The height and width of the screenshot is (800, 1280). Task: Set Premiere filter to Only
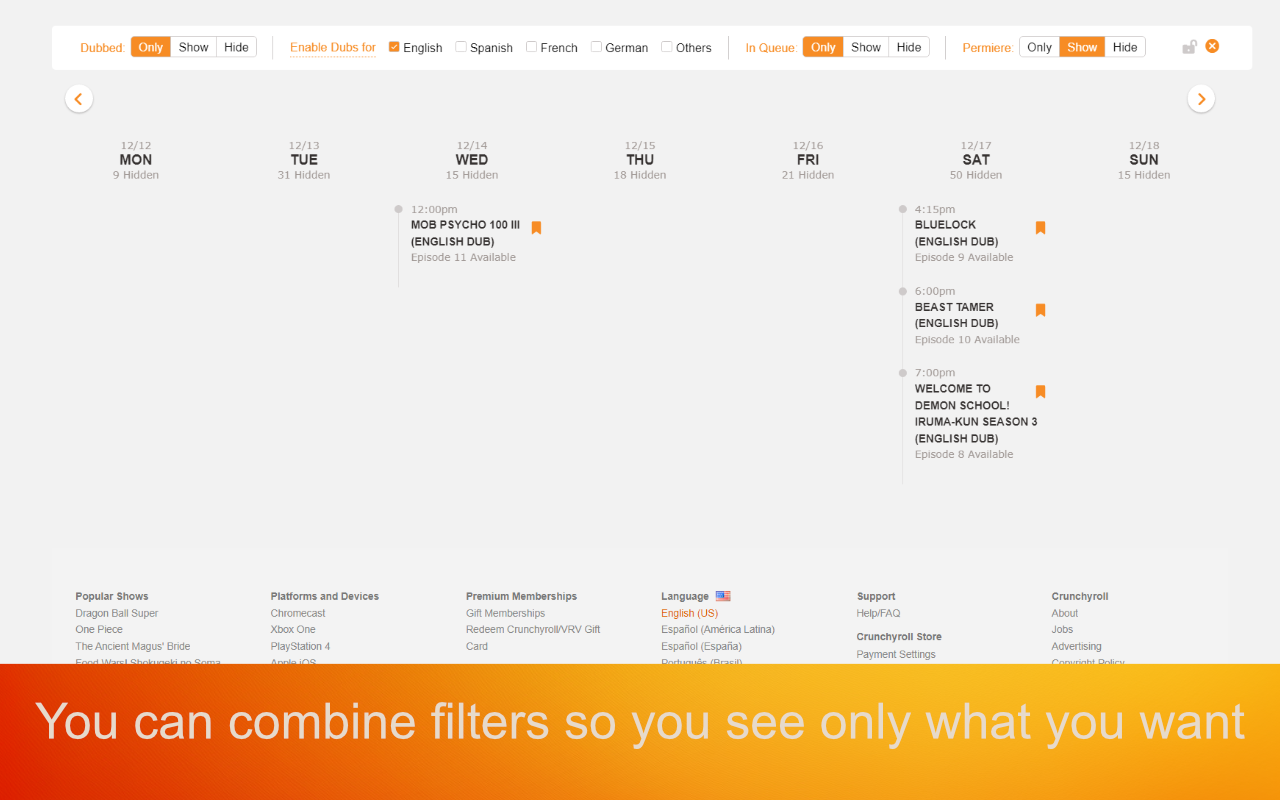pos(1039,46)
